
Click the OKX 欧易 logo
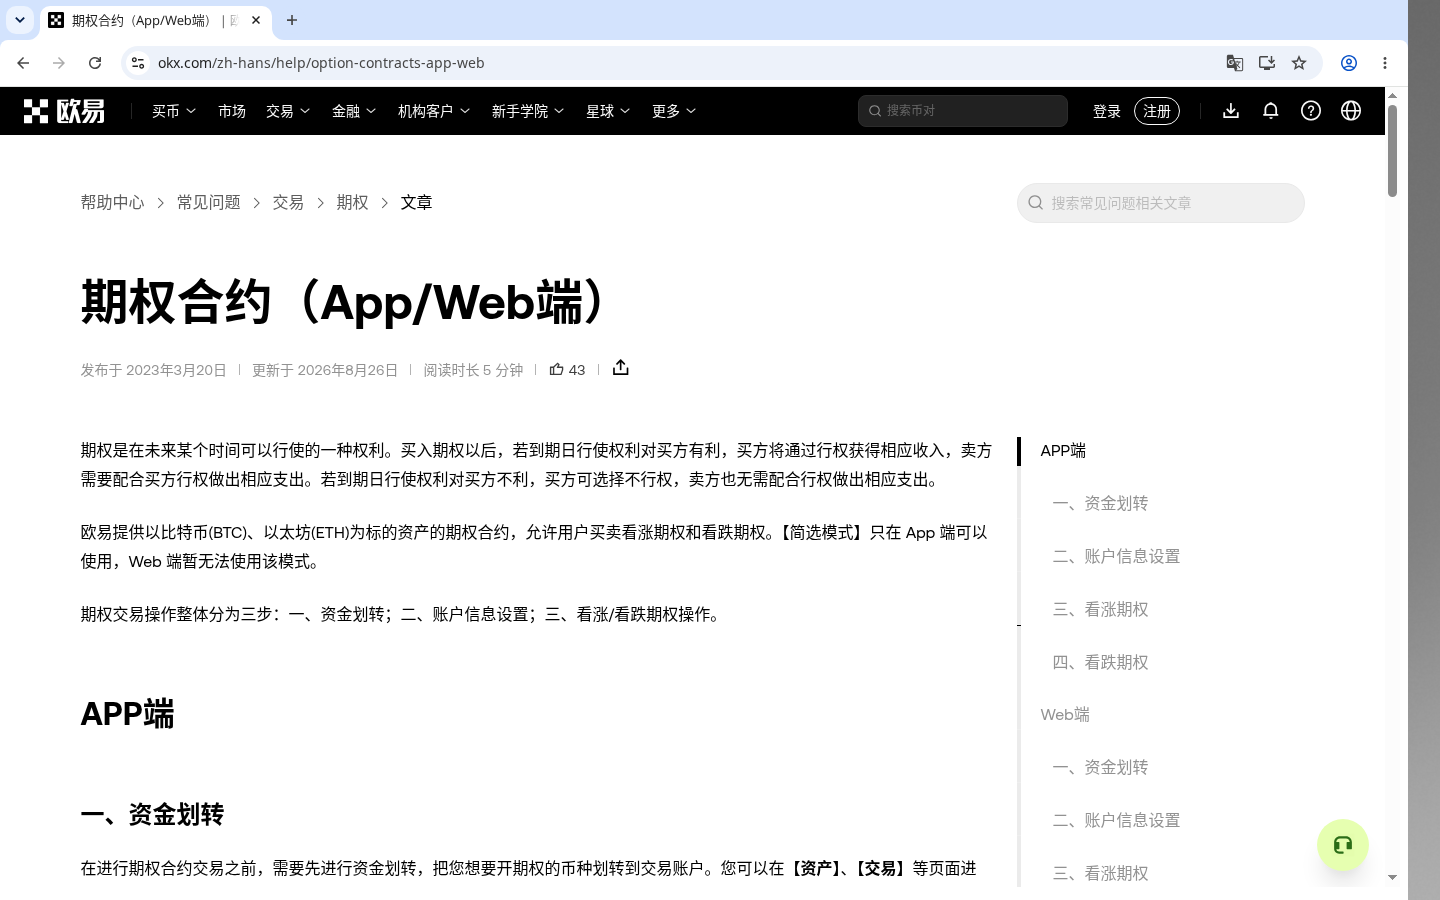(64, 111)
